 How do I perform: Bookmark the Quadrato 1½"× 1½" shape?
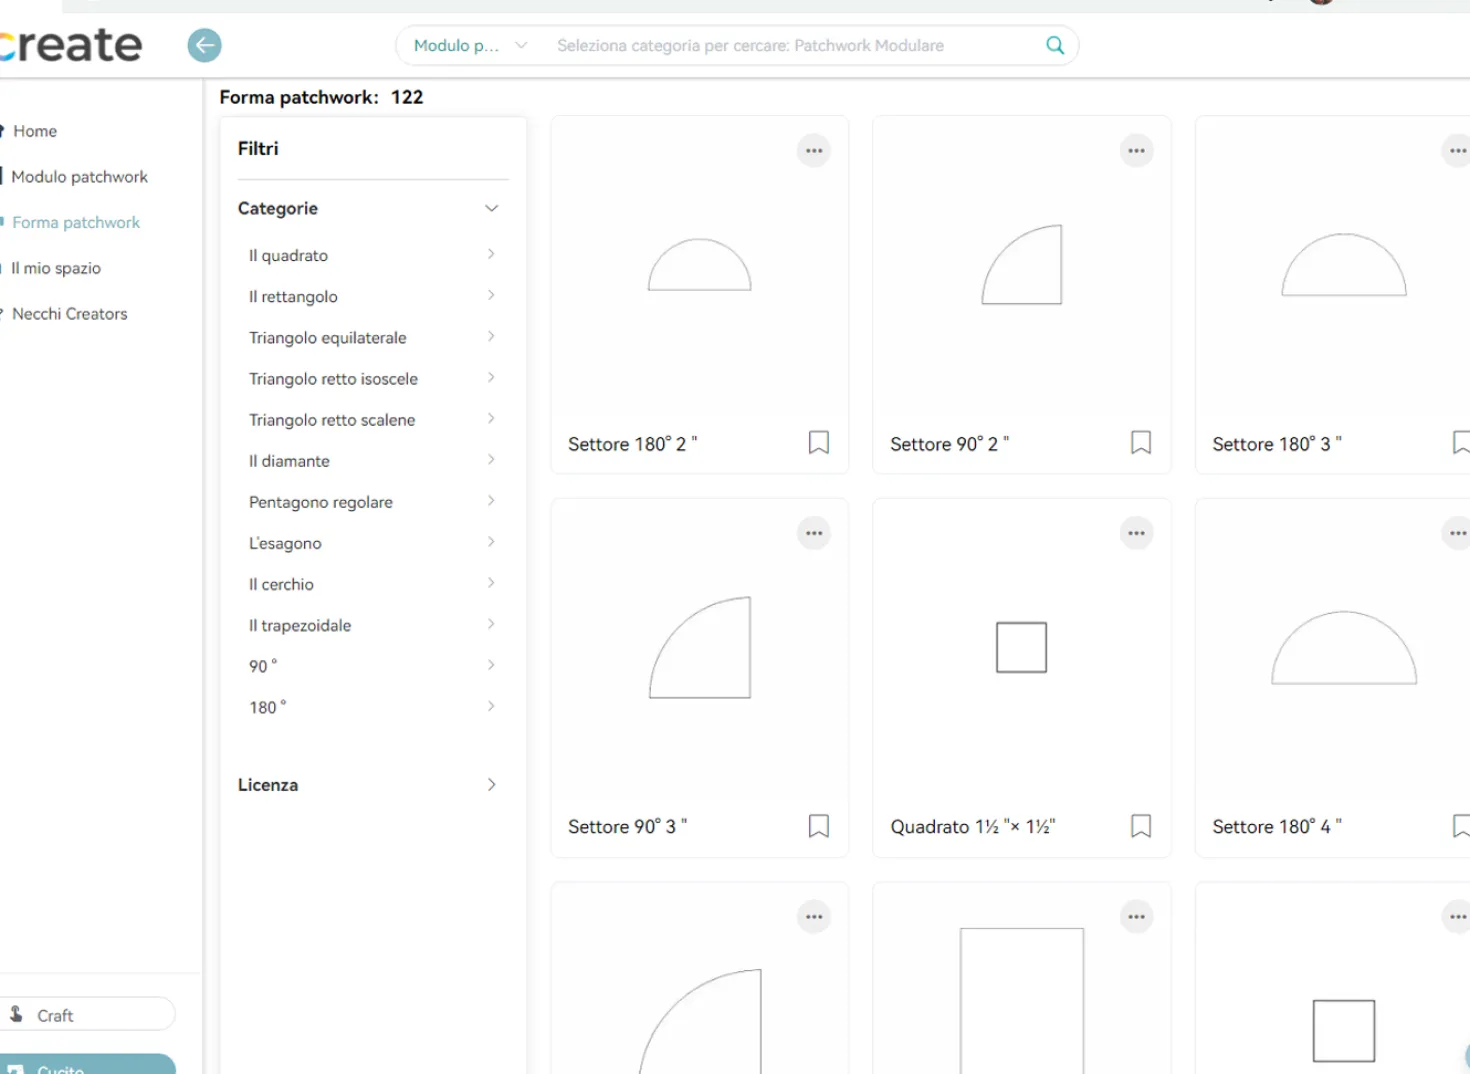1141,826
